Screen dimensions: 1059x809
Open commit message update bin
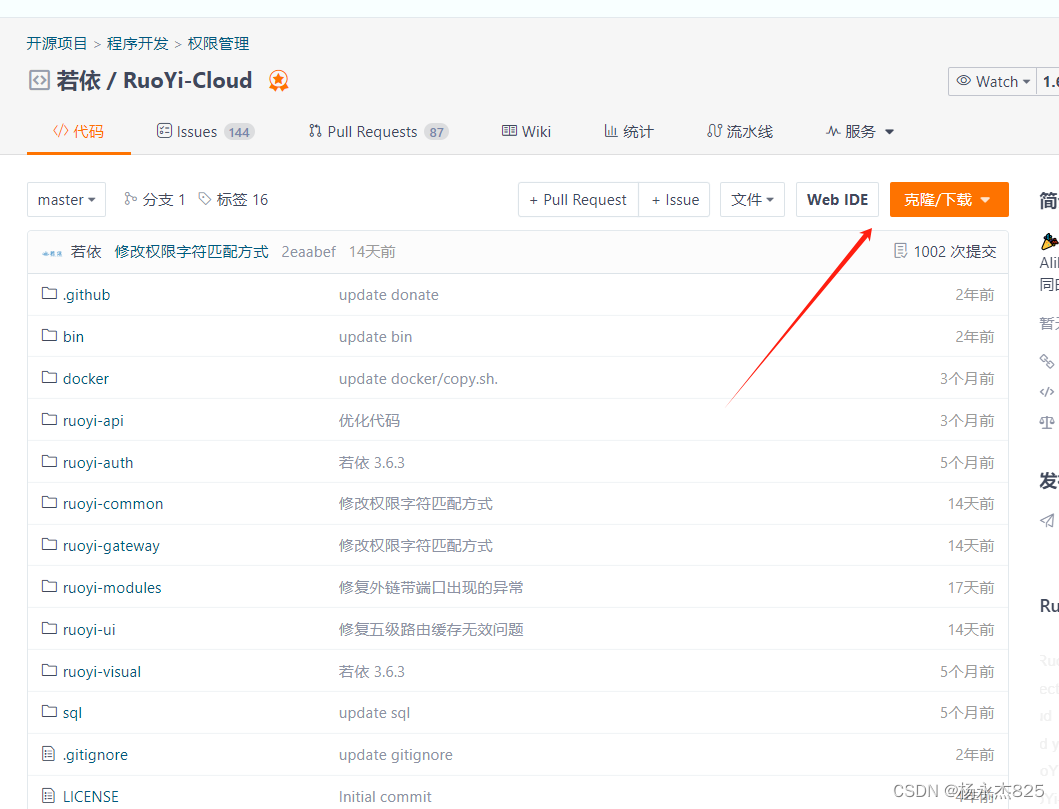point(375,336)
